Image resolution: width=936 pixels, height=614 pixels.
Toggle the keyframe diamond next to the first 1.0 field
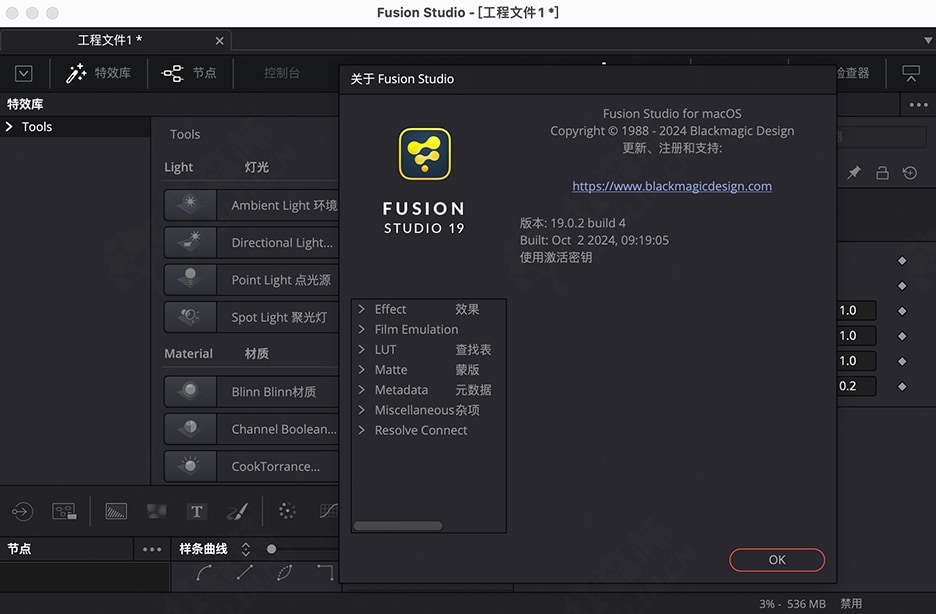click(x=902, y=311)
